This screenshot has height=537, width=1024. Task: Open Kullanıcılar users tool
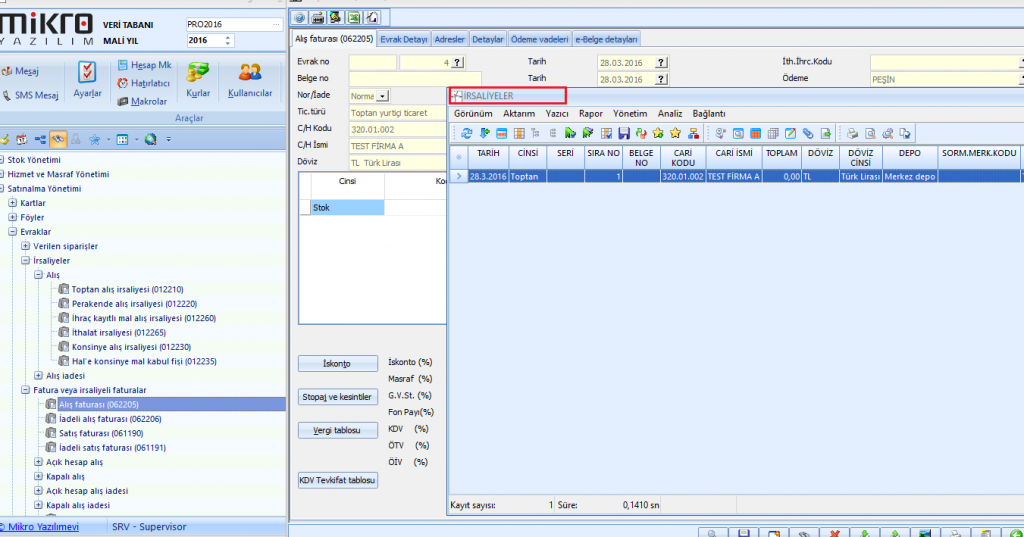(250, 79)
